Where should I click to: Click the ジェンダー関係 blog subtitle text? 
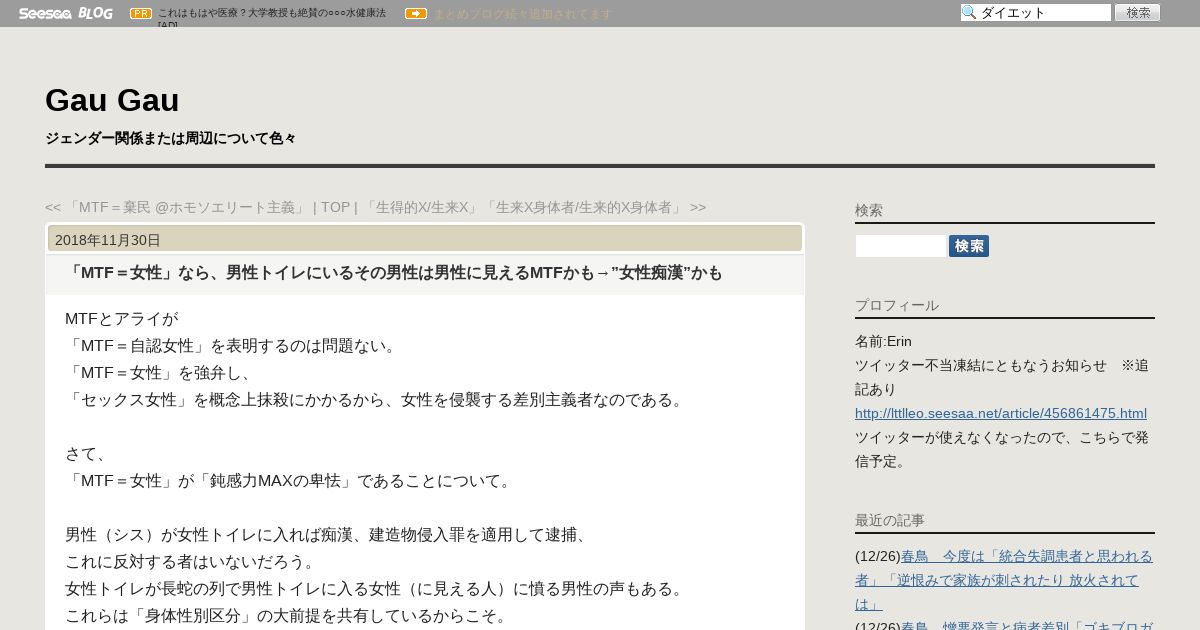[x=170, y=138]
